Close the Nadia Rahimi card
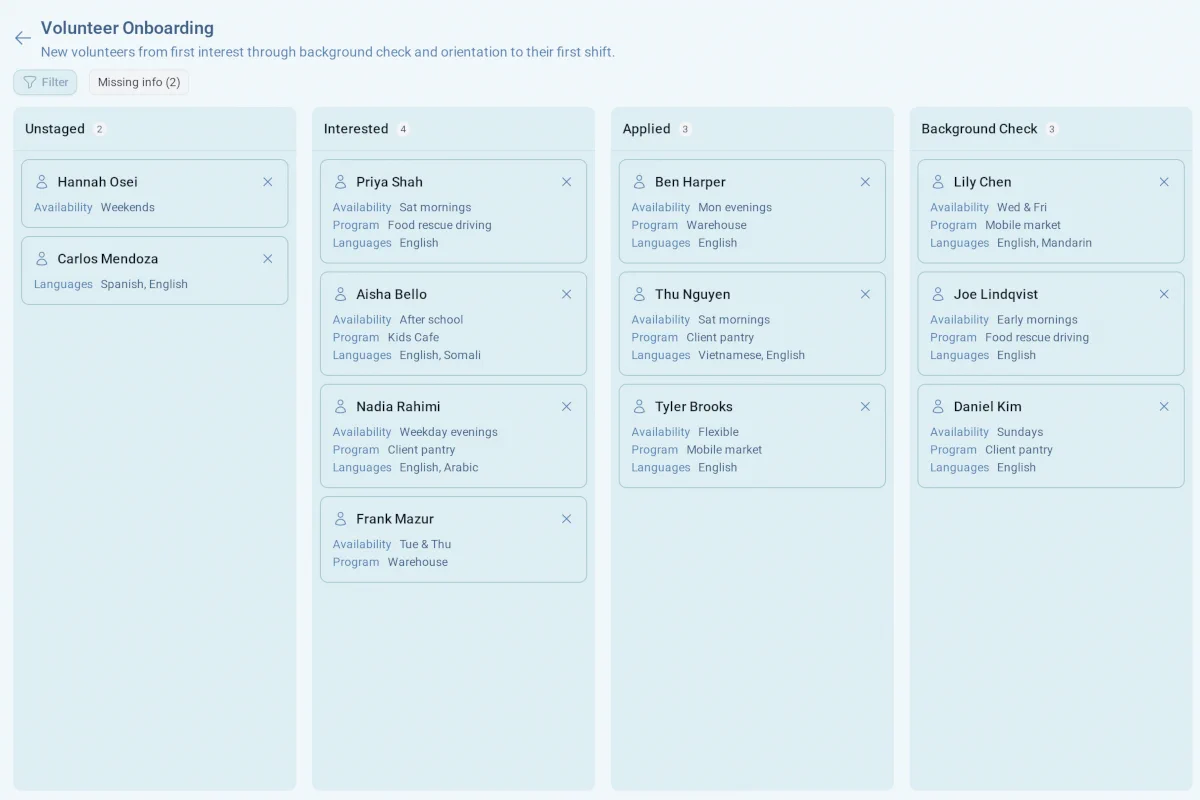 567,407
